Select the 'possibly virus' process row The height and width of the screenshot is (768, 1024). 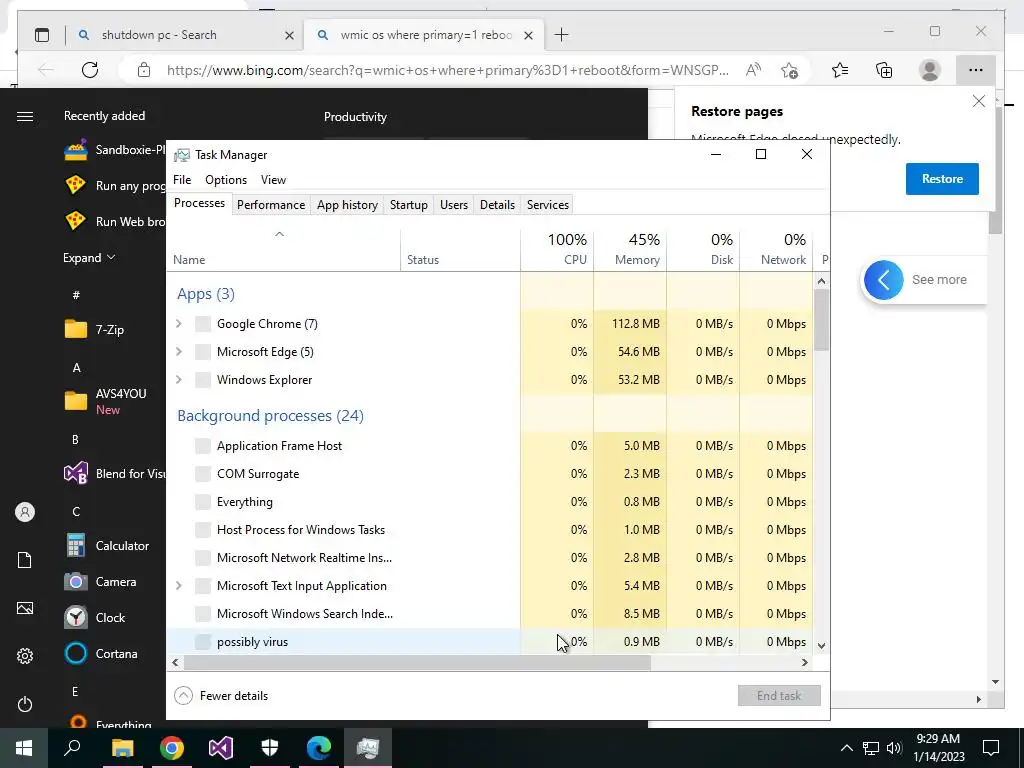click(x=490, y=642)
